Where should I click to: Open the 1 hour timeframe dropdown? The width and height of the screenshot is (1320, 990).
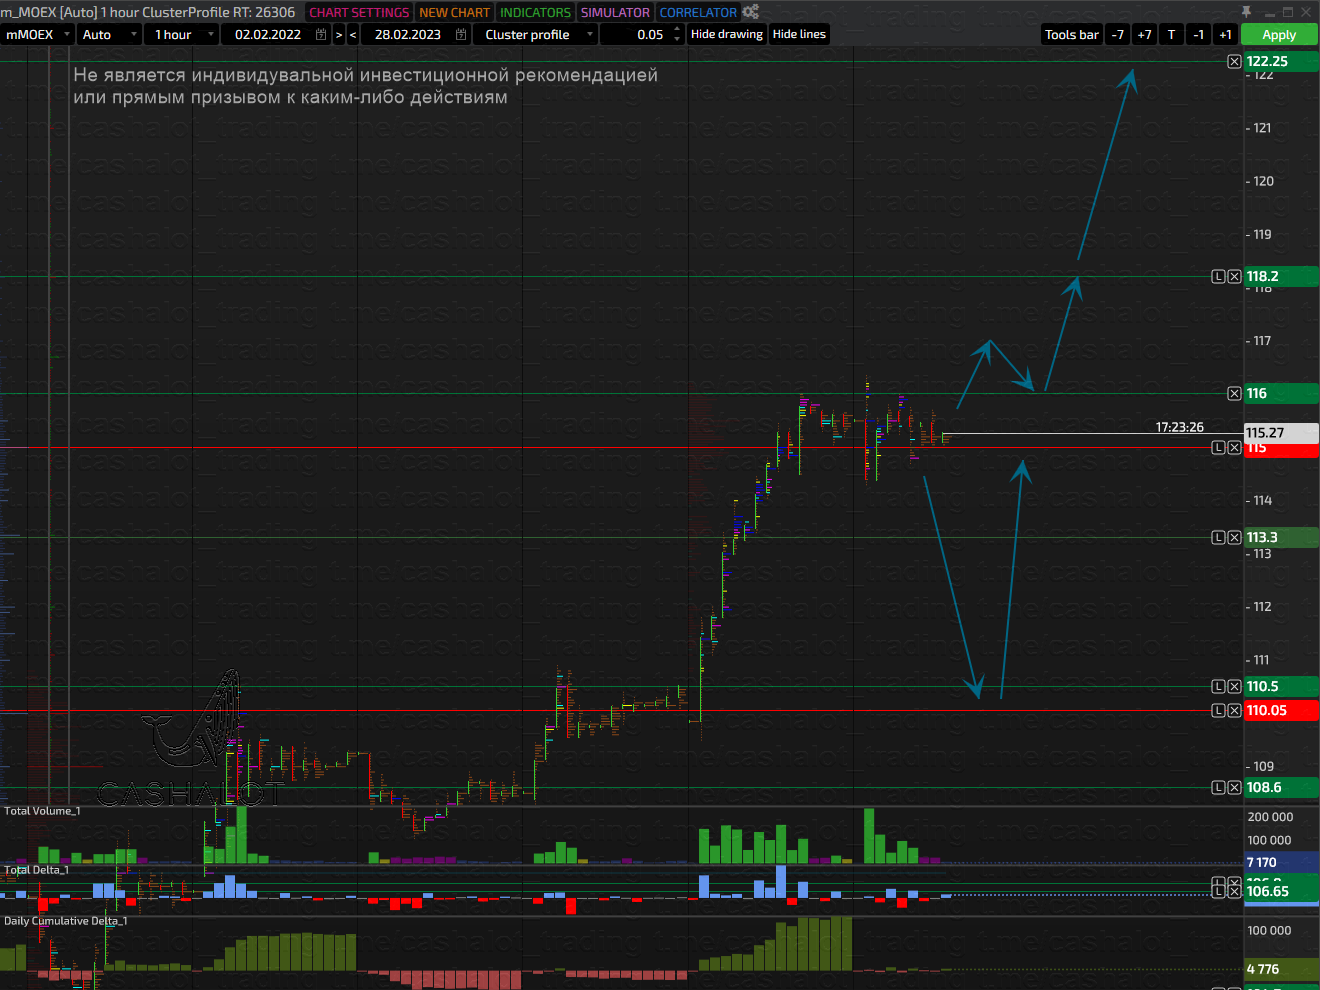(181, 34)
